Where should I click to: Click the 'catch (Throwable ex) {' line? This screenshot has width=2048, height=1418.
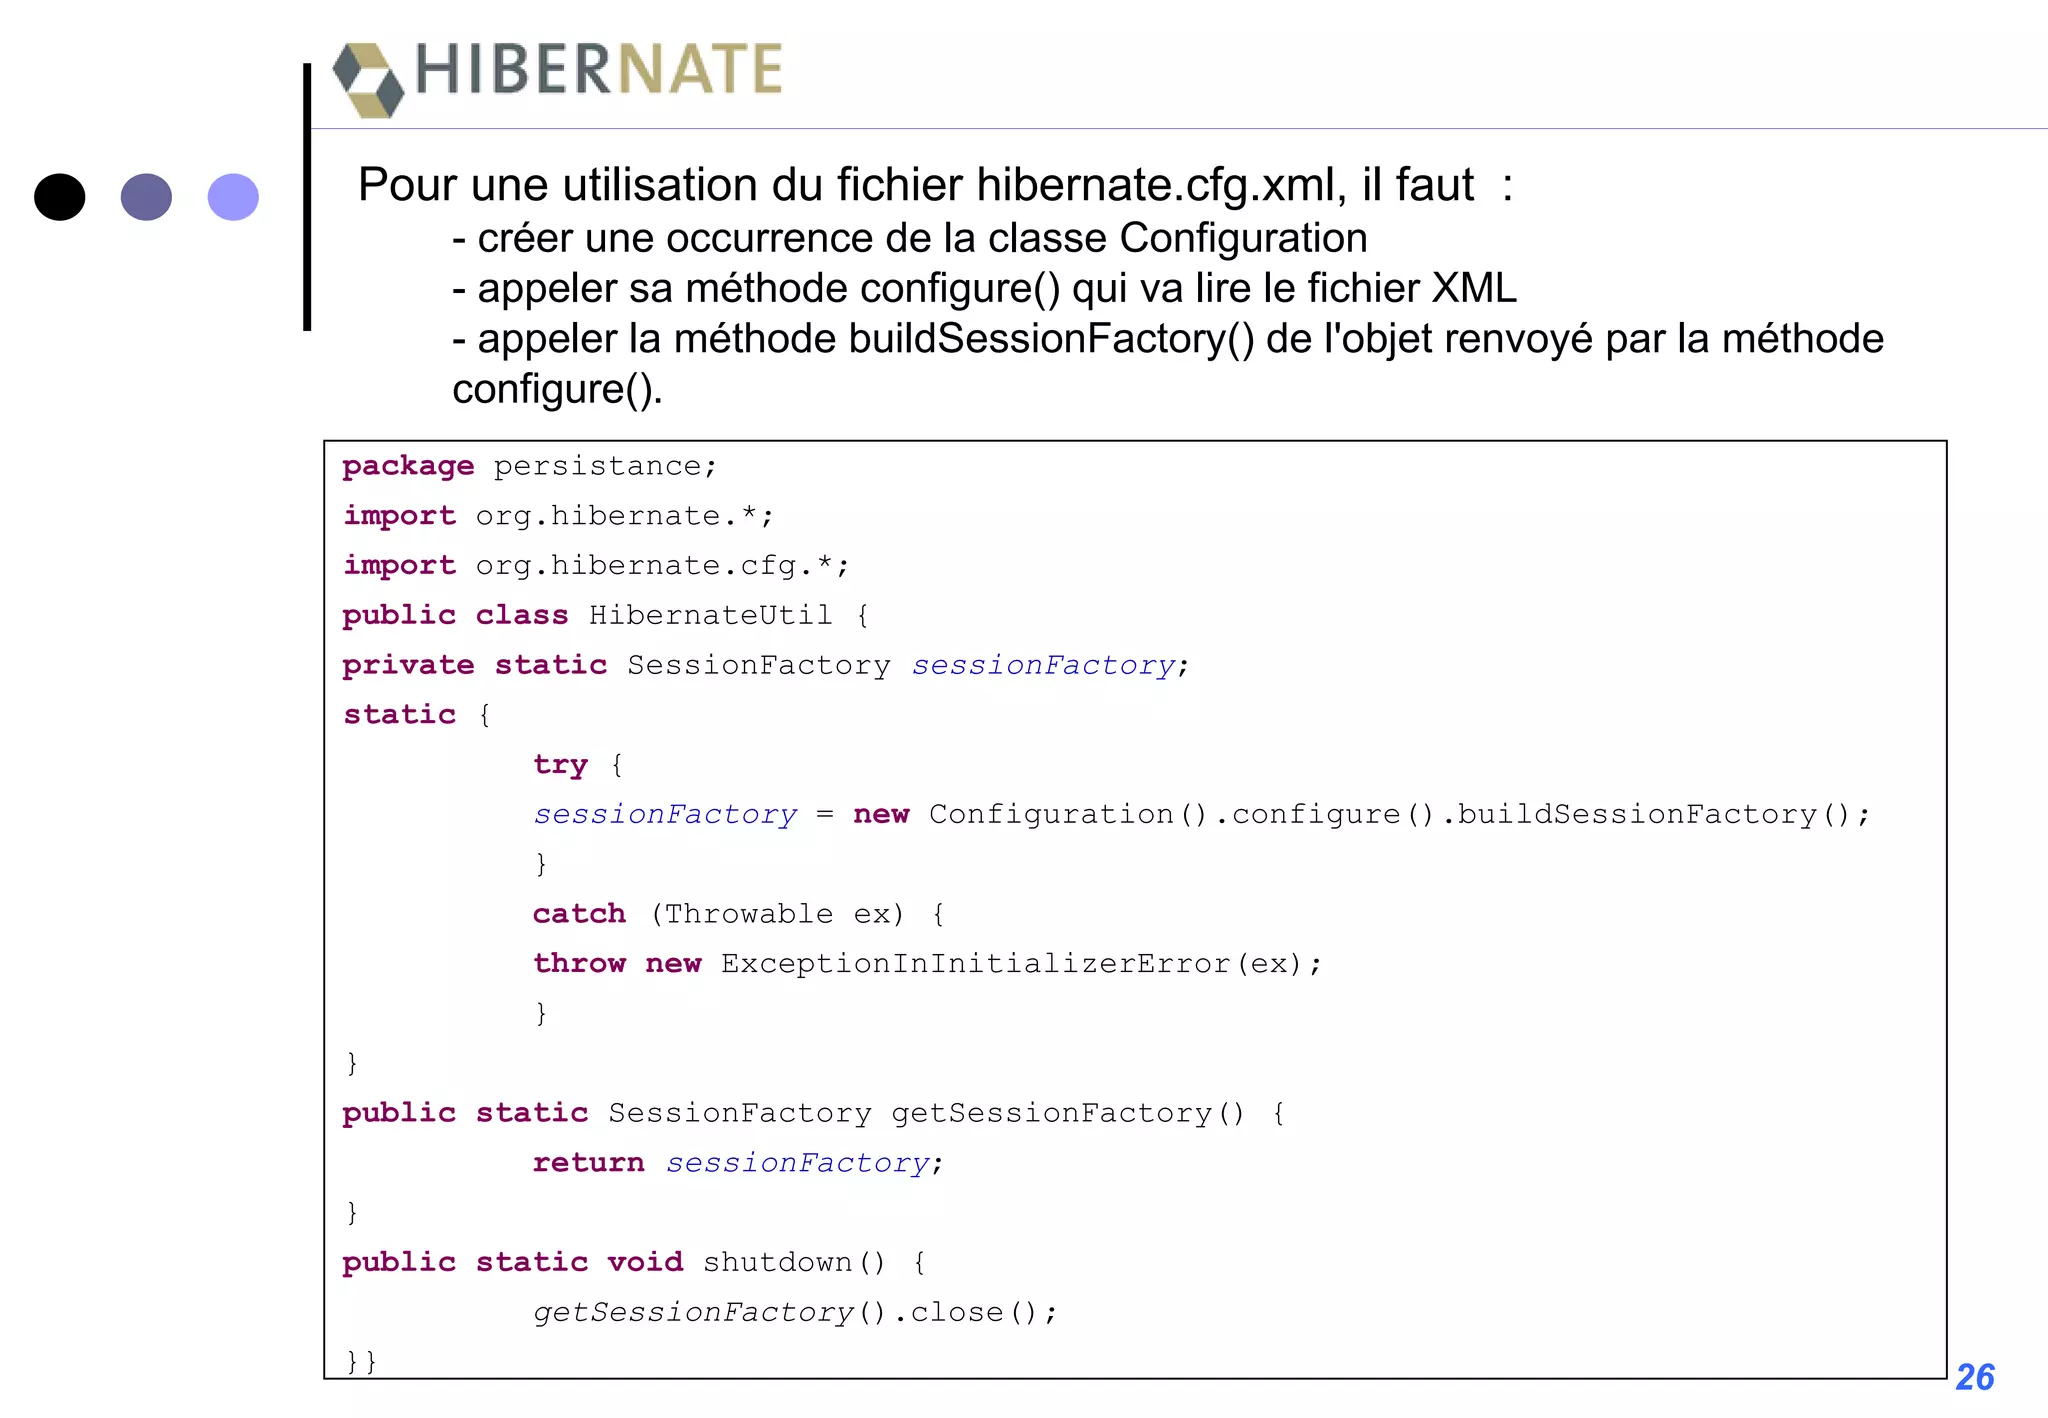(738, 914)
